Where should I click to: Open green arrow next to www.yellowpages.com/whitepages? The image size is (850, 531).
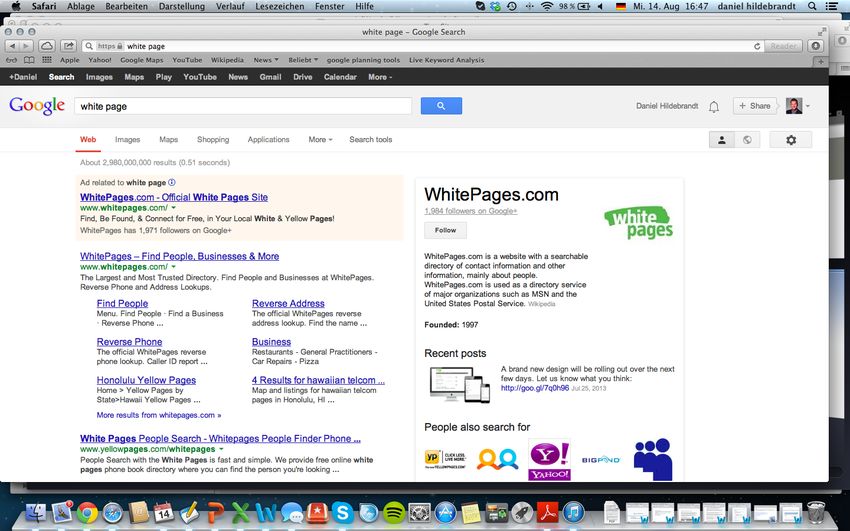click(221, 449)
